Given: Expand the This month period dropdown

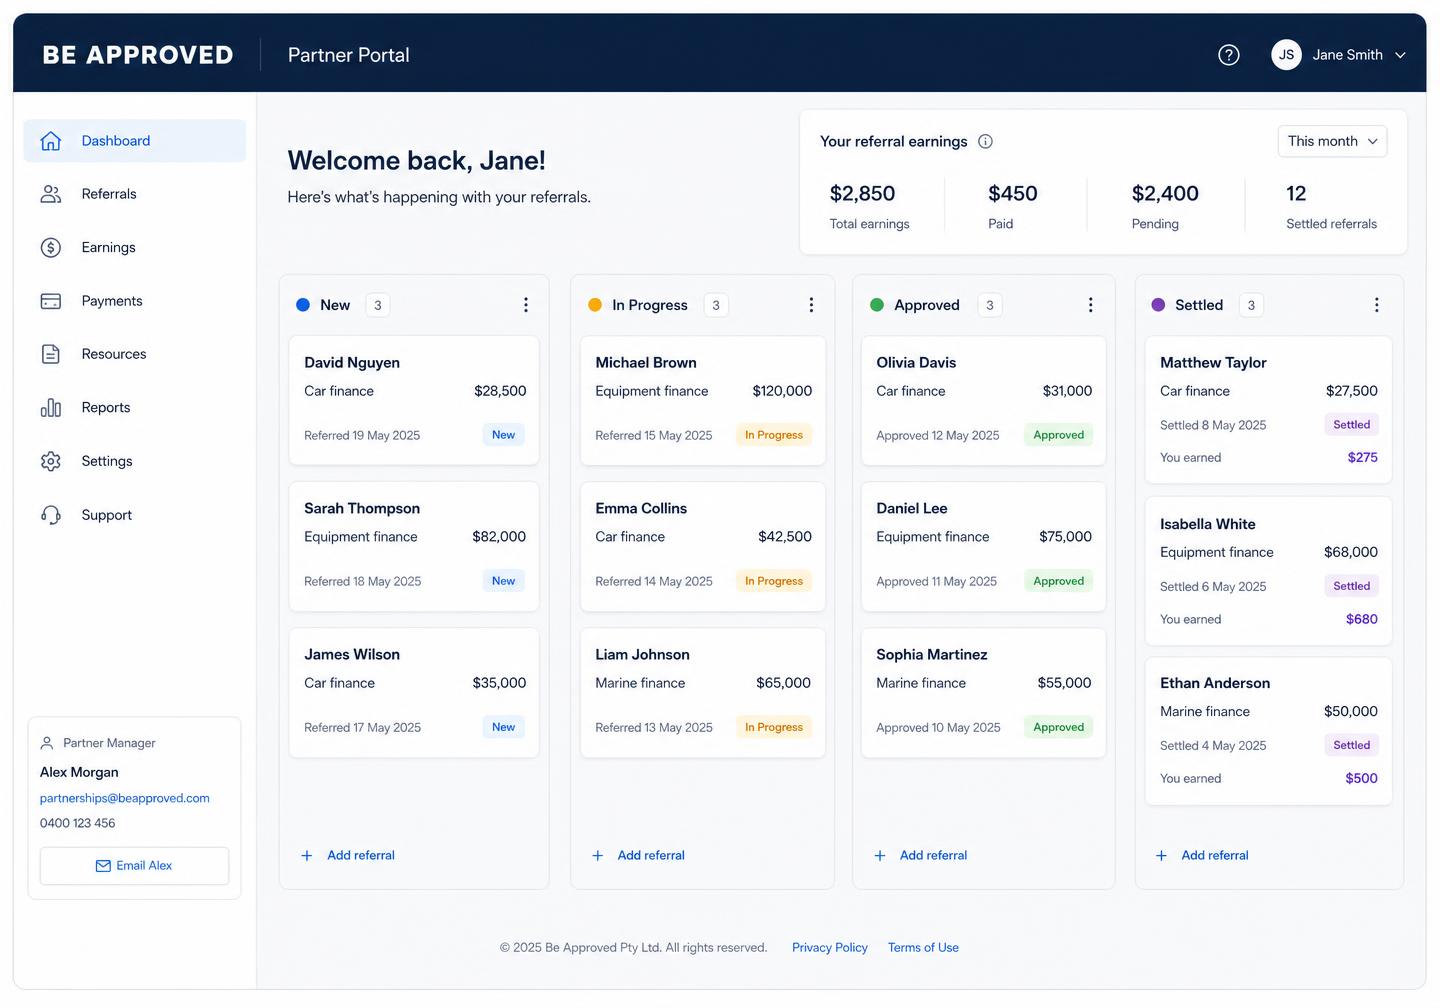Looking at the screenshot, I should coord(1332,141).
